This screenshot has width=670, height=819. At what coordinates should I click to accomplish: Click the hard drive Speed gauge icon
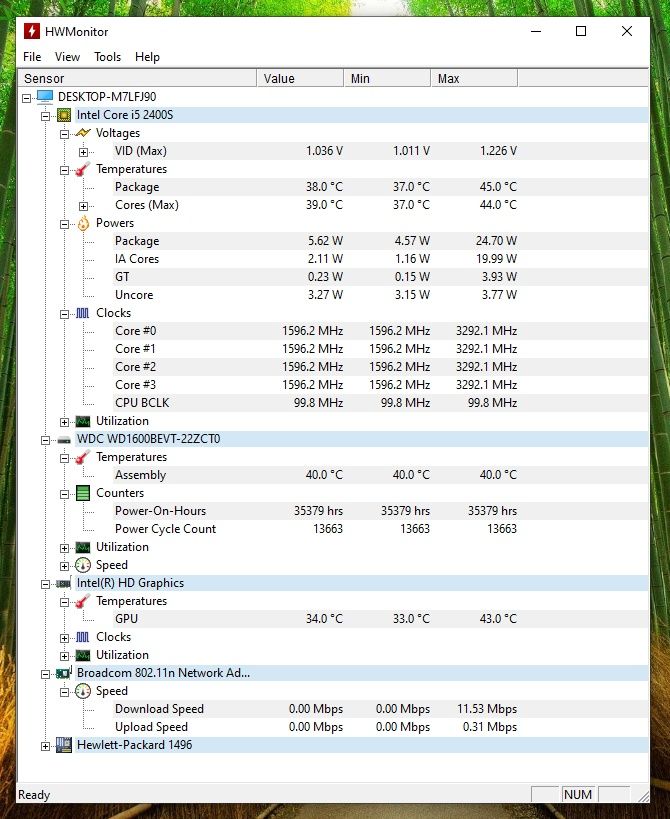tap(83, 565)
